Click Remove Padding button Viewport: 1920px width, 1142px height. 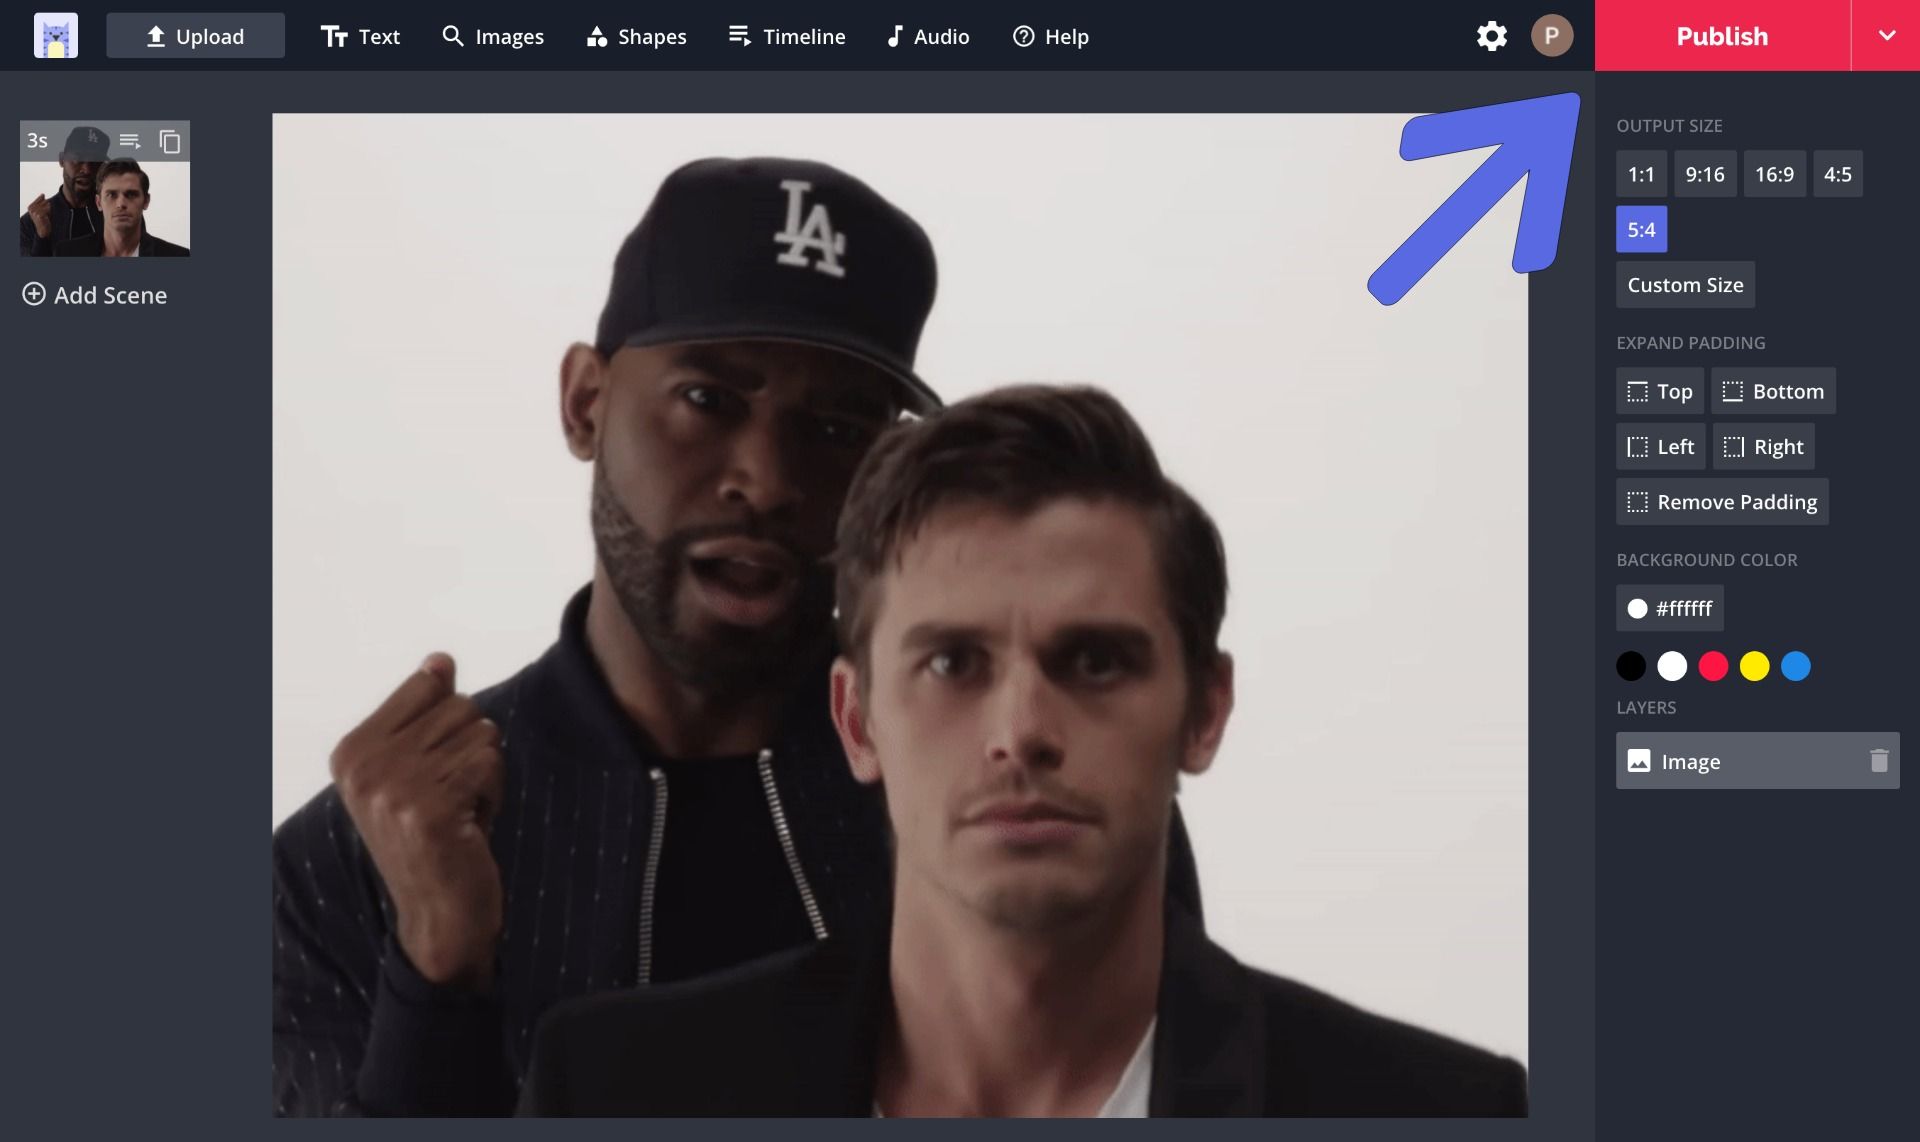(x=1722, y=502)
